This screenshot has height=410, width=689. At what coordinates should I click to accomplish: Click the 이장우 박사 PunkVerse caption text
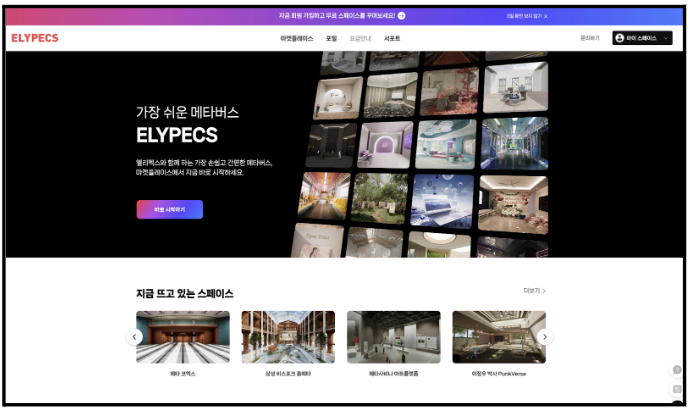click(499, 374)
